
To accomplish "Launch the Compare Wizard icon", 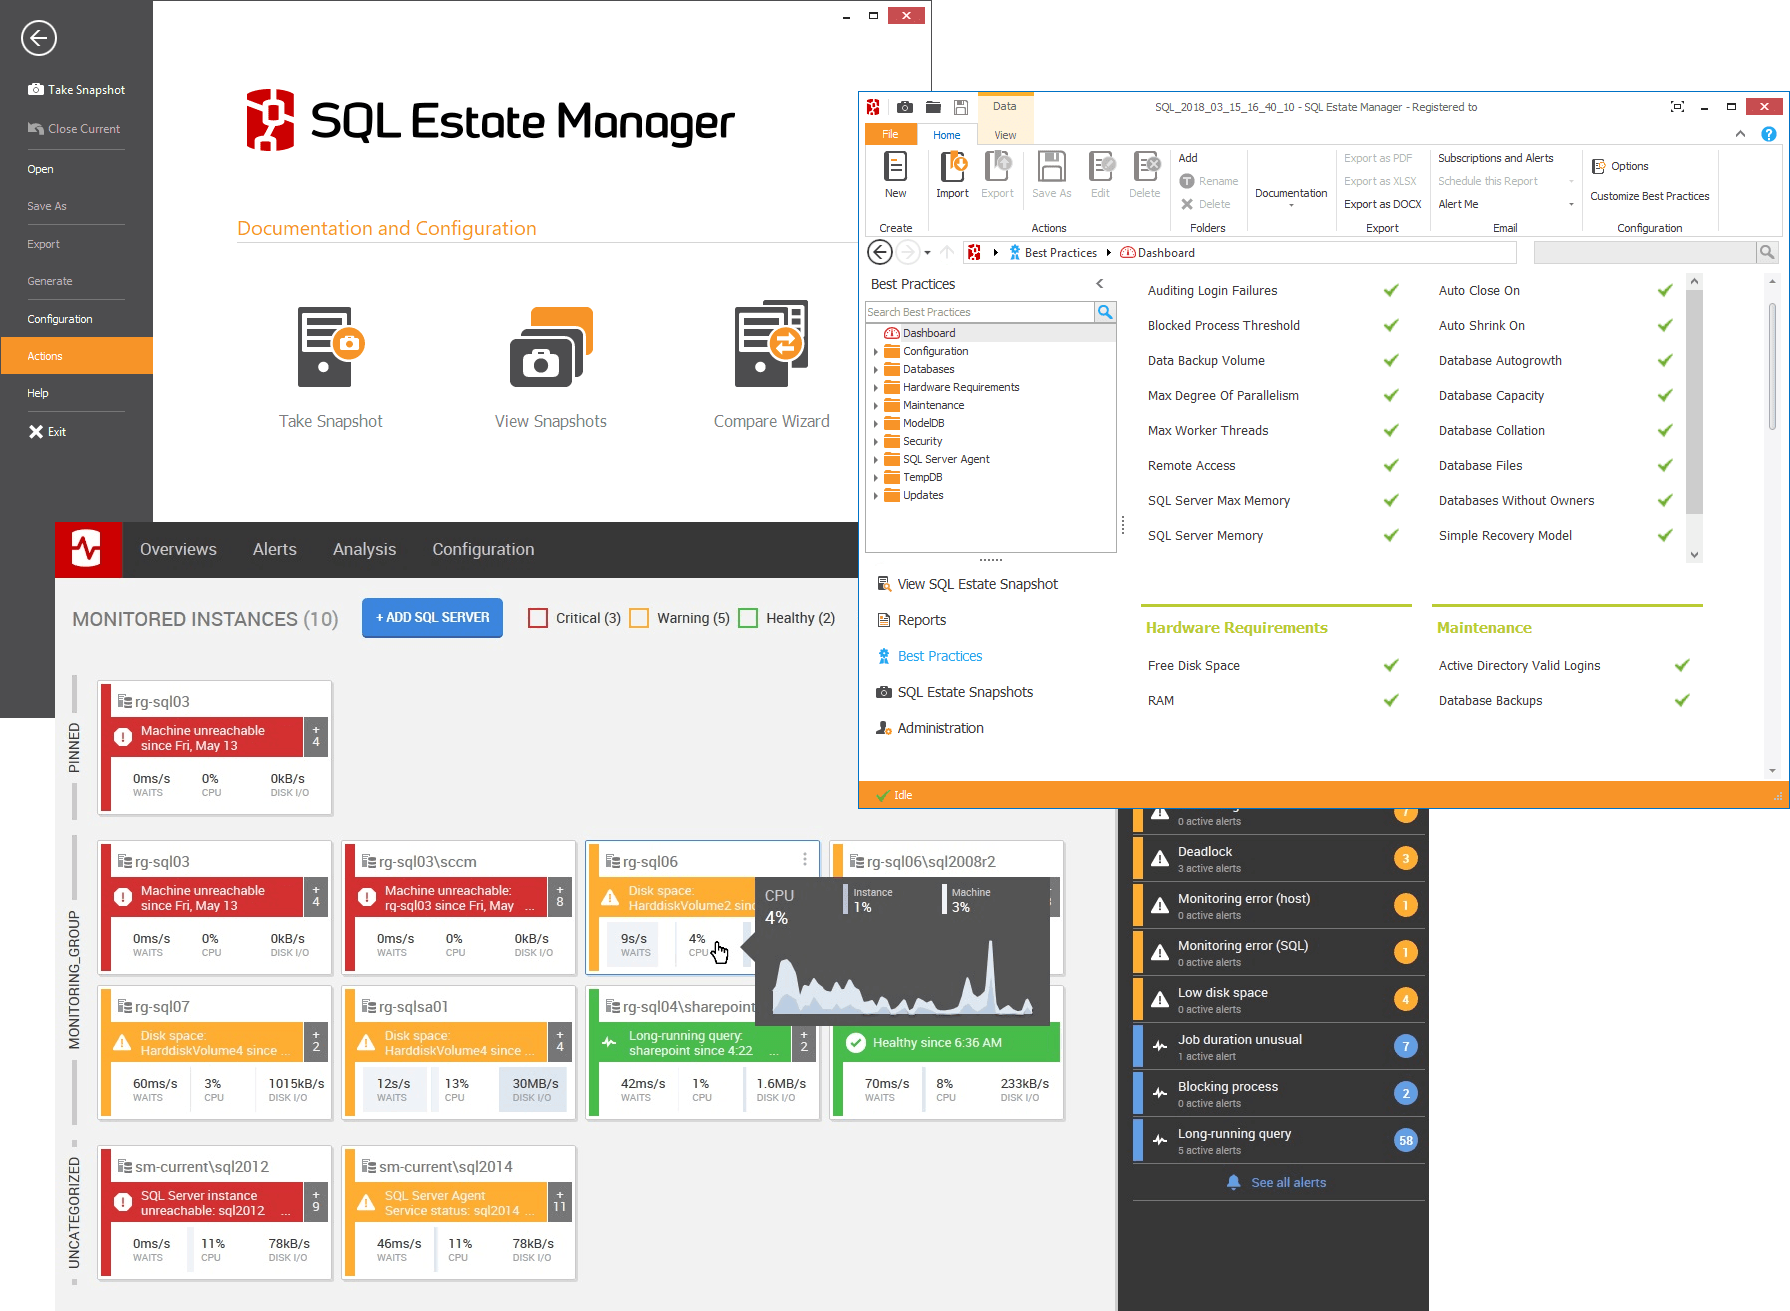I will coord(771,344).
